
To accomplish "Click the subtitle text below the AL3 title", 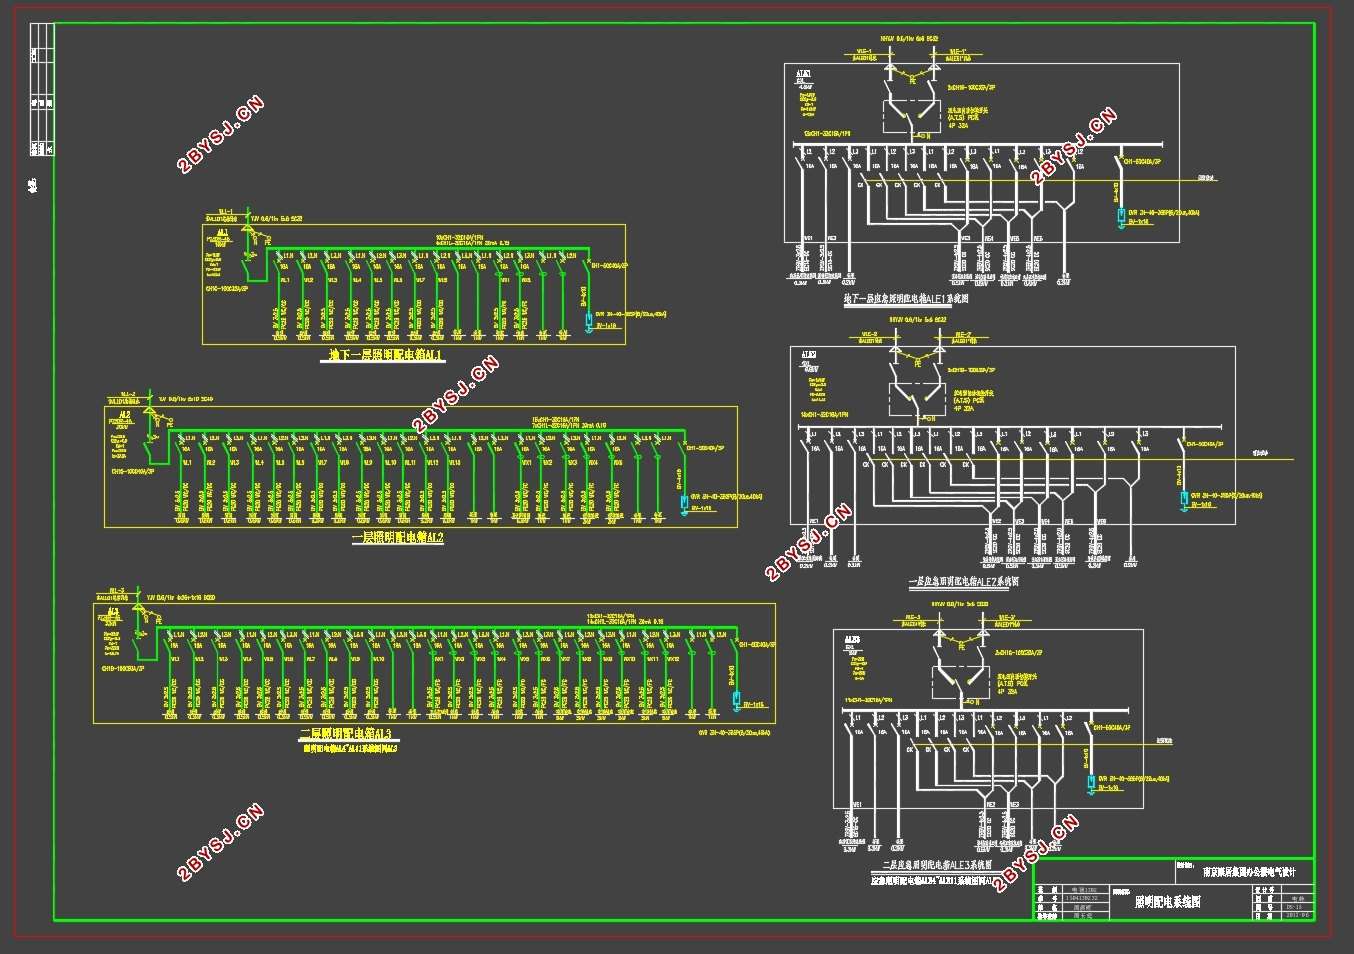I will click(351, 748).
